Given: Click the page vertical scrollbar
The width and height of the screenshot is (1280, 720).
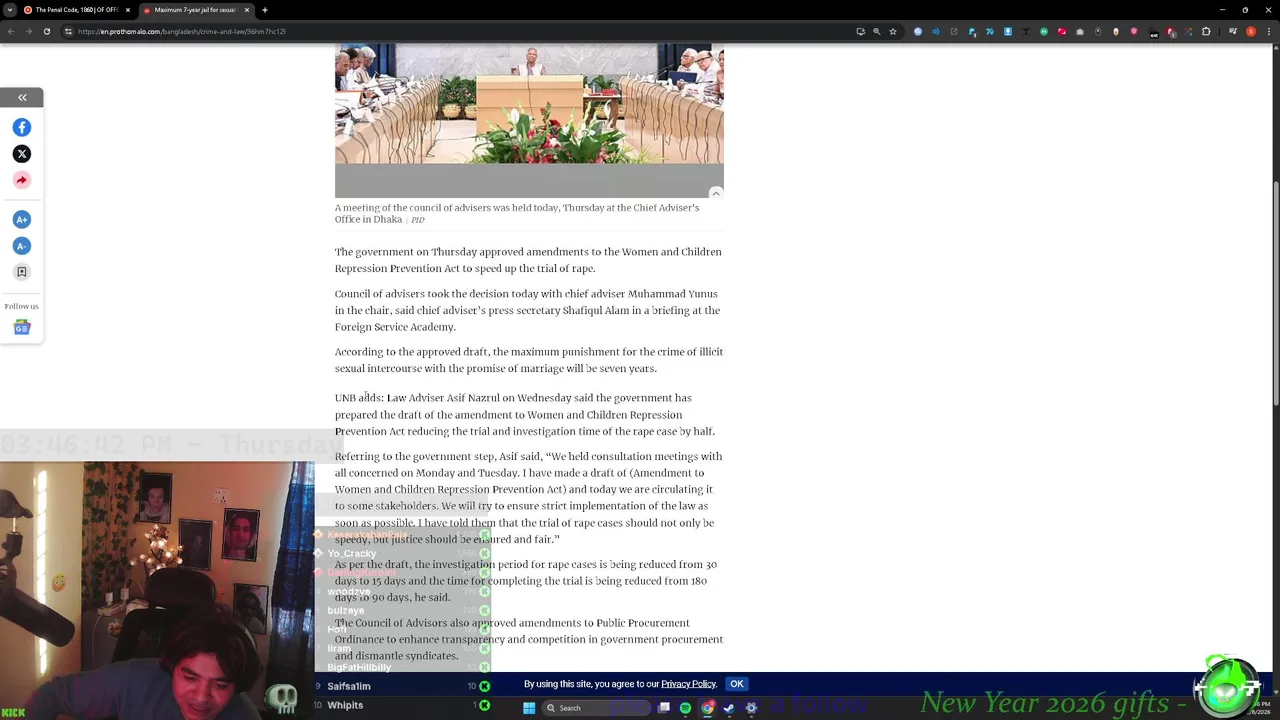Looking at the screenshot, I should [x=1275, y=293].
